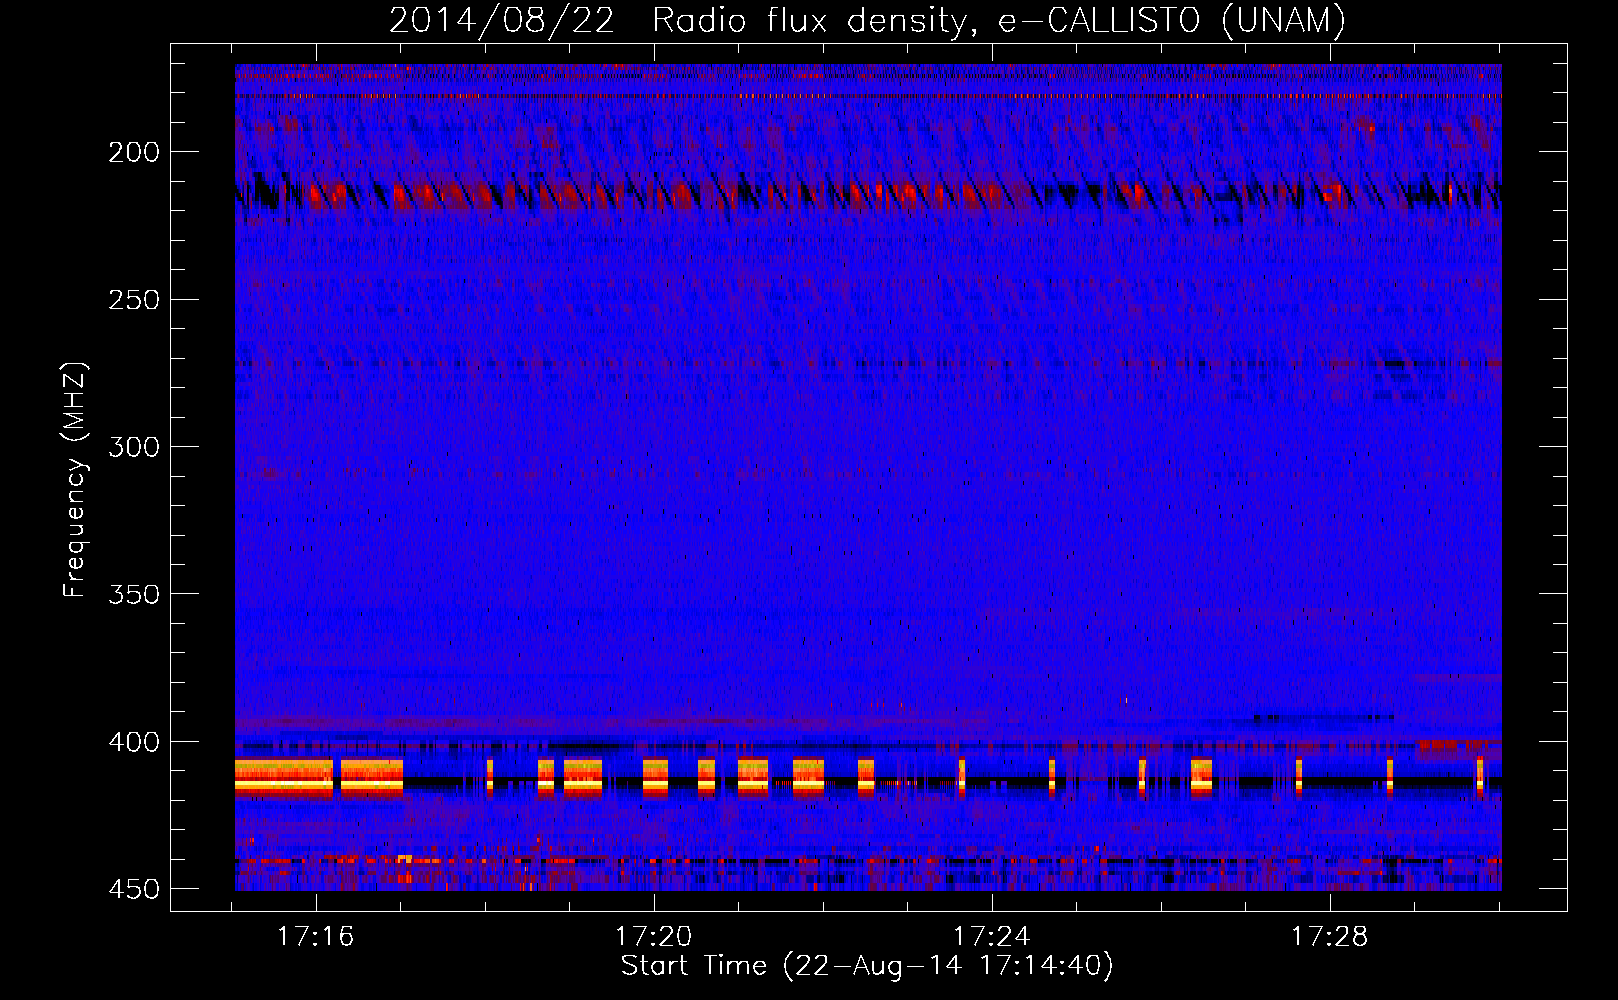Viewport: 1618px width, 1000px height.
Task: Click the 200 frequency tick label
Action: 134,152
